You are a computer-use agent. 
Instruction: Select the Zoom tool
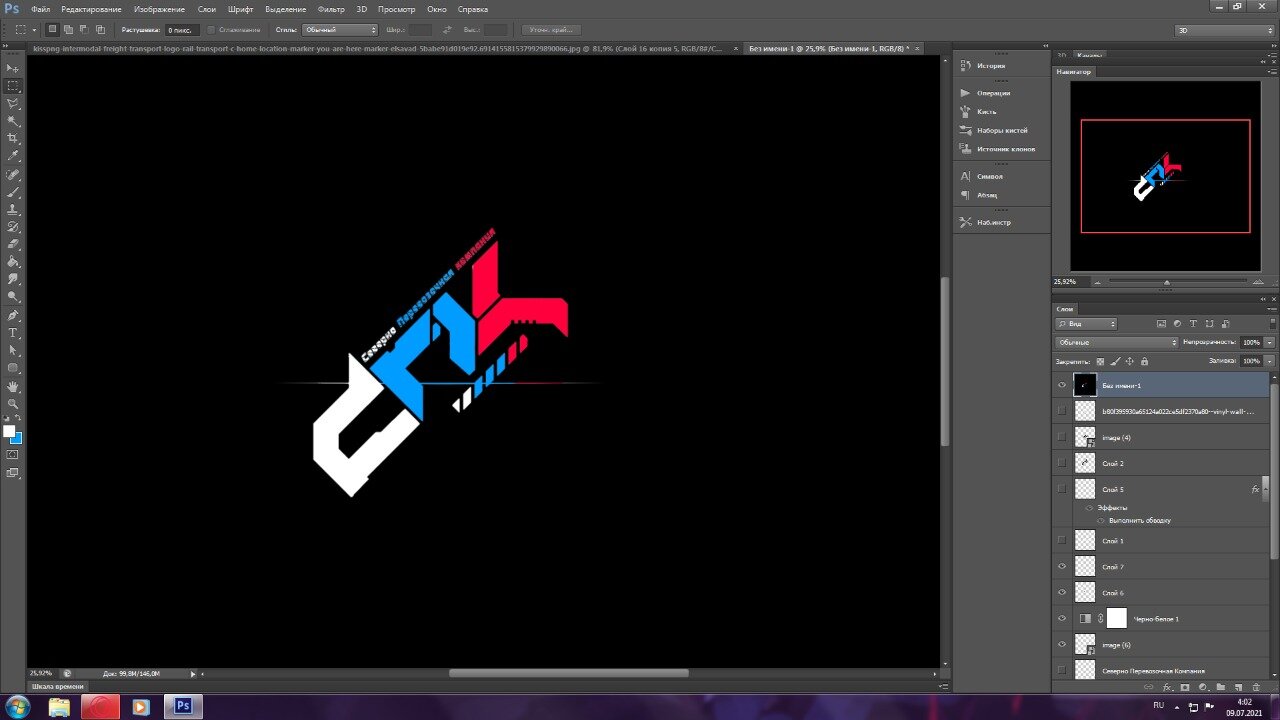pos(13,404)
